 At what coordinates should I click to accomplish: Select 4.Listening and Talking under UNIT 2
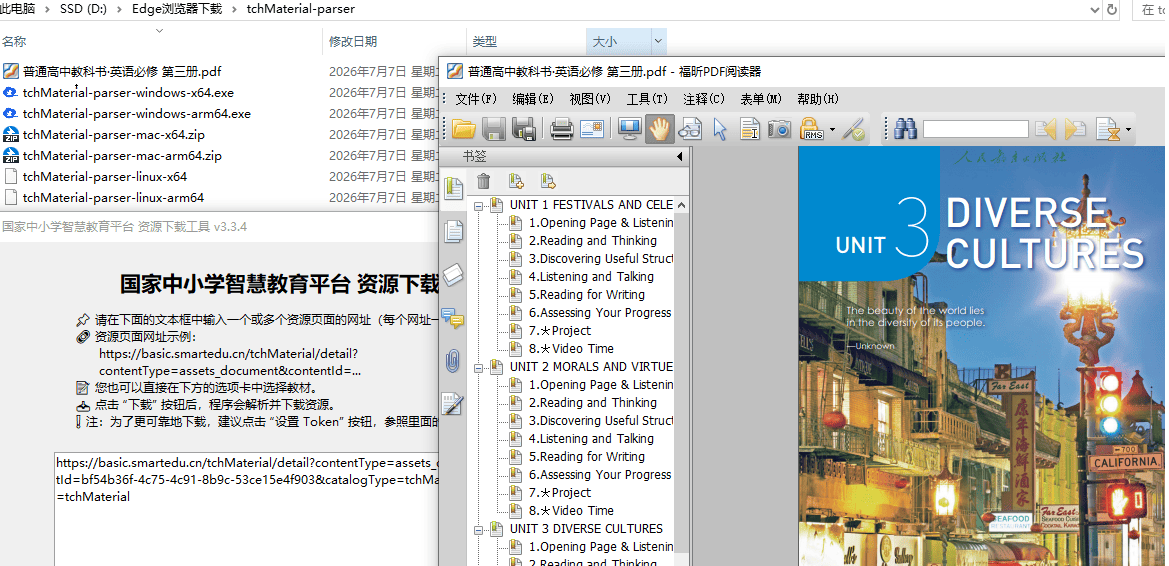[591, 439]
